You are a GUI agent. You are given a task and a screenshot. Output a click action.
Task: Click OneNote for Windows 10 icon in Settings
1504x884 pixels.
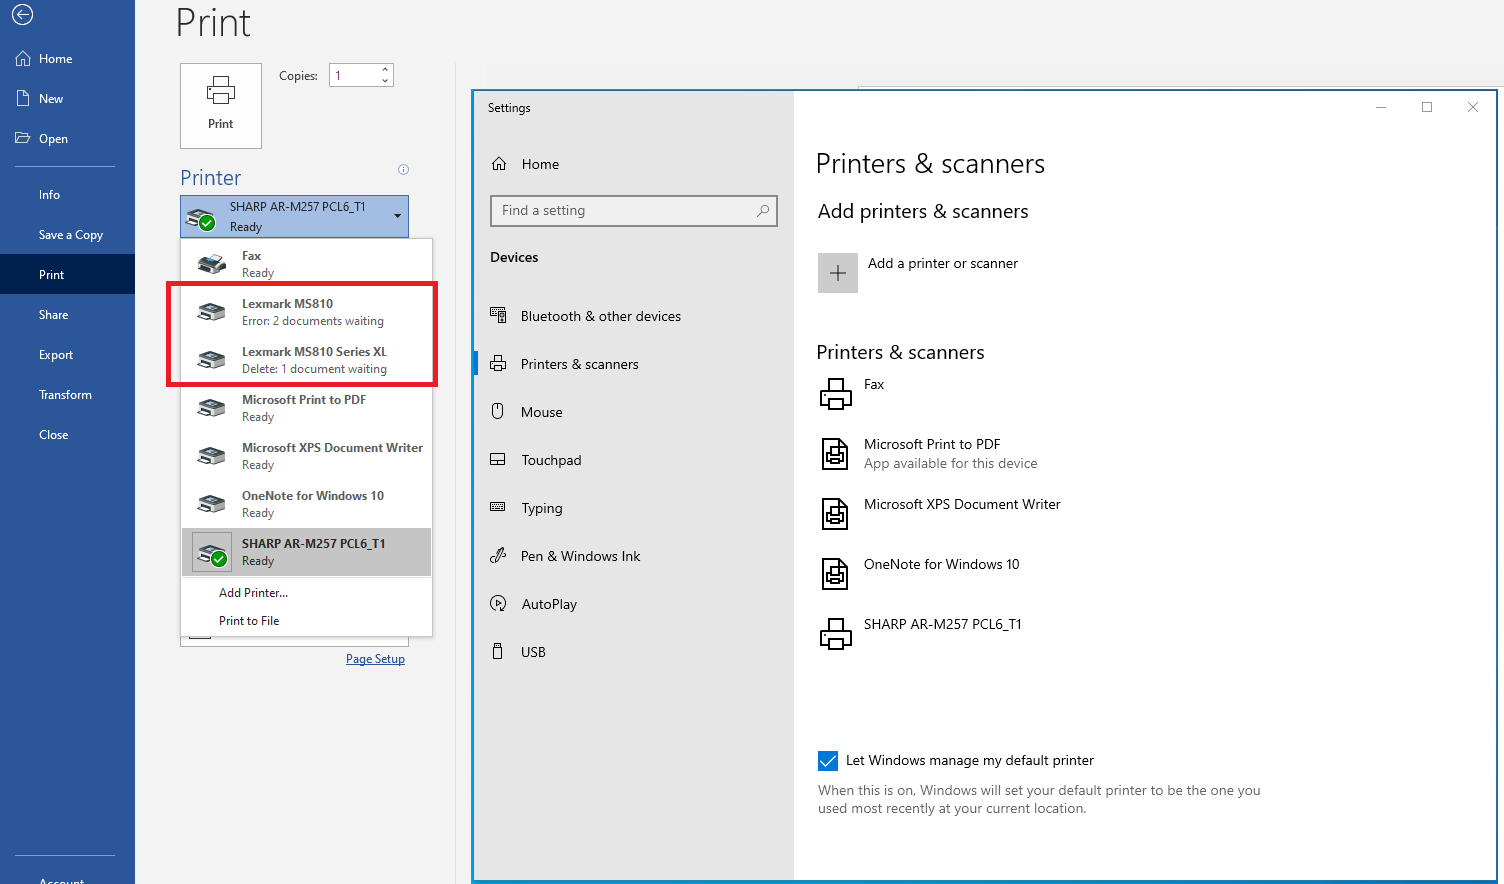click(835, 574)
